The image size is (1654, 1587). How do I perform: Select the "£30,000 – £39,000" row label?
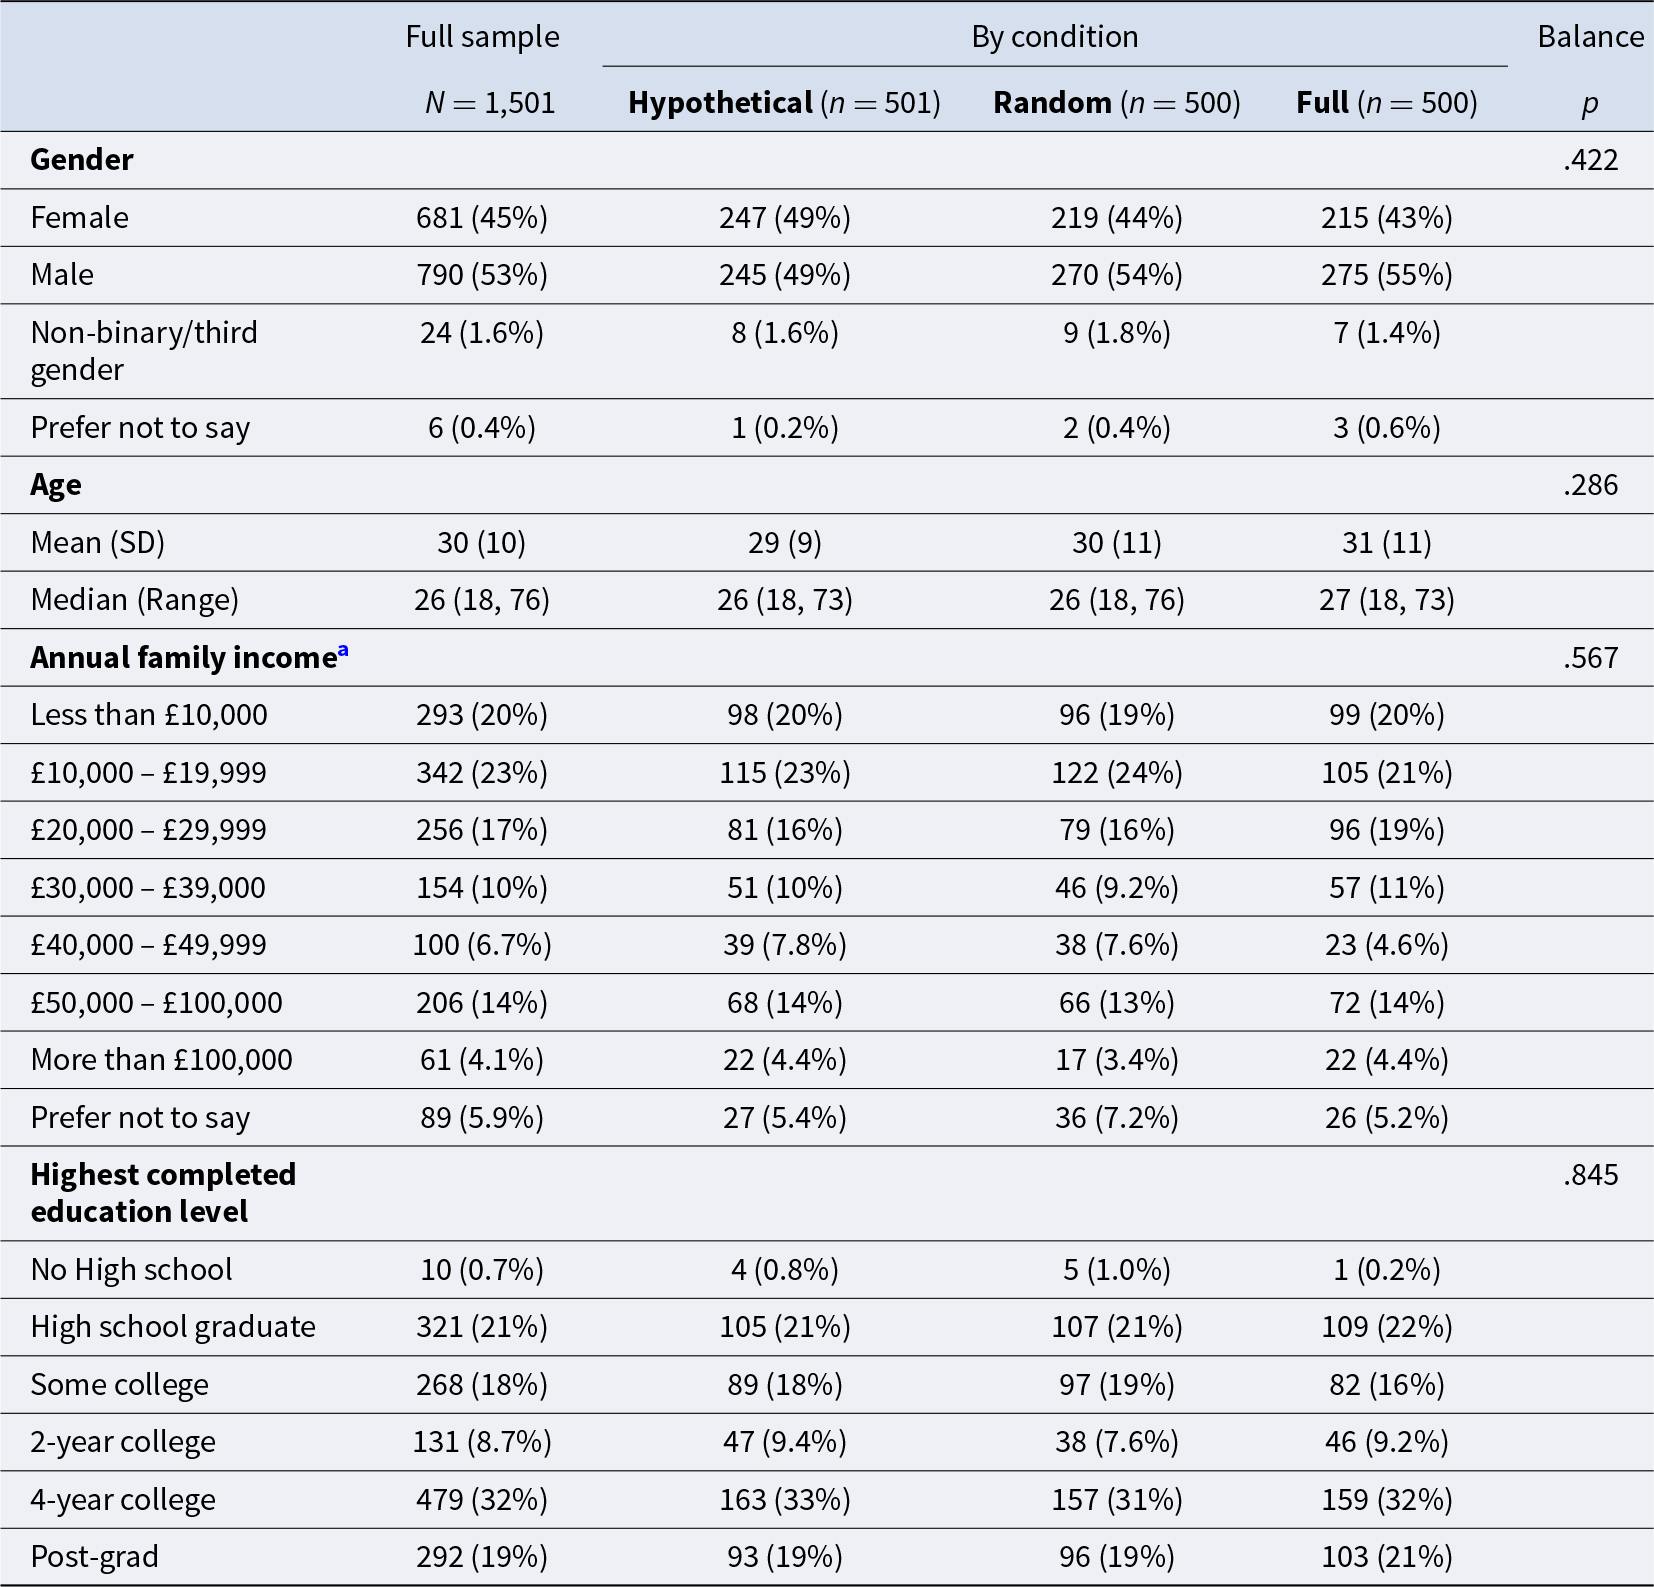coord(148,888)
